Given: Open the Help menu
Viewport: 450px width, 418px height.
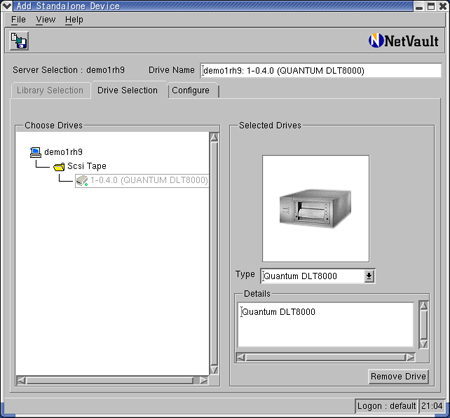Looking at the screenshot, I should point(74,20).
